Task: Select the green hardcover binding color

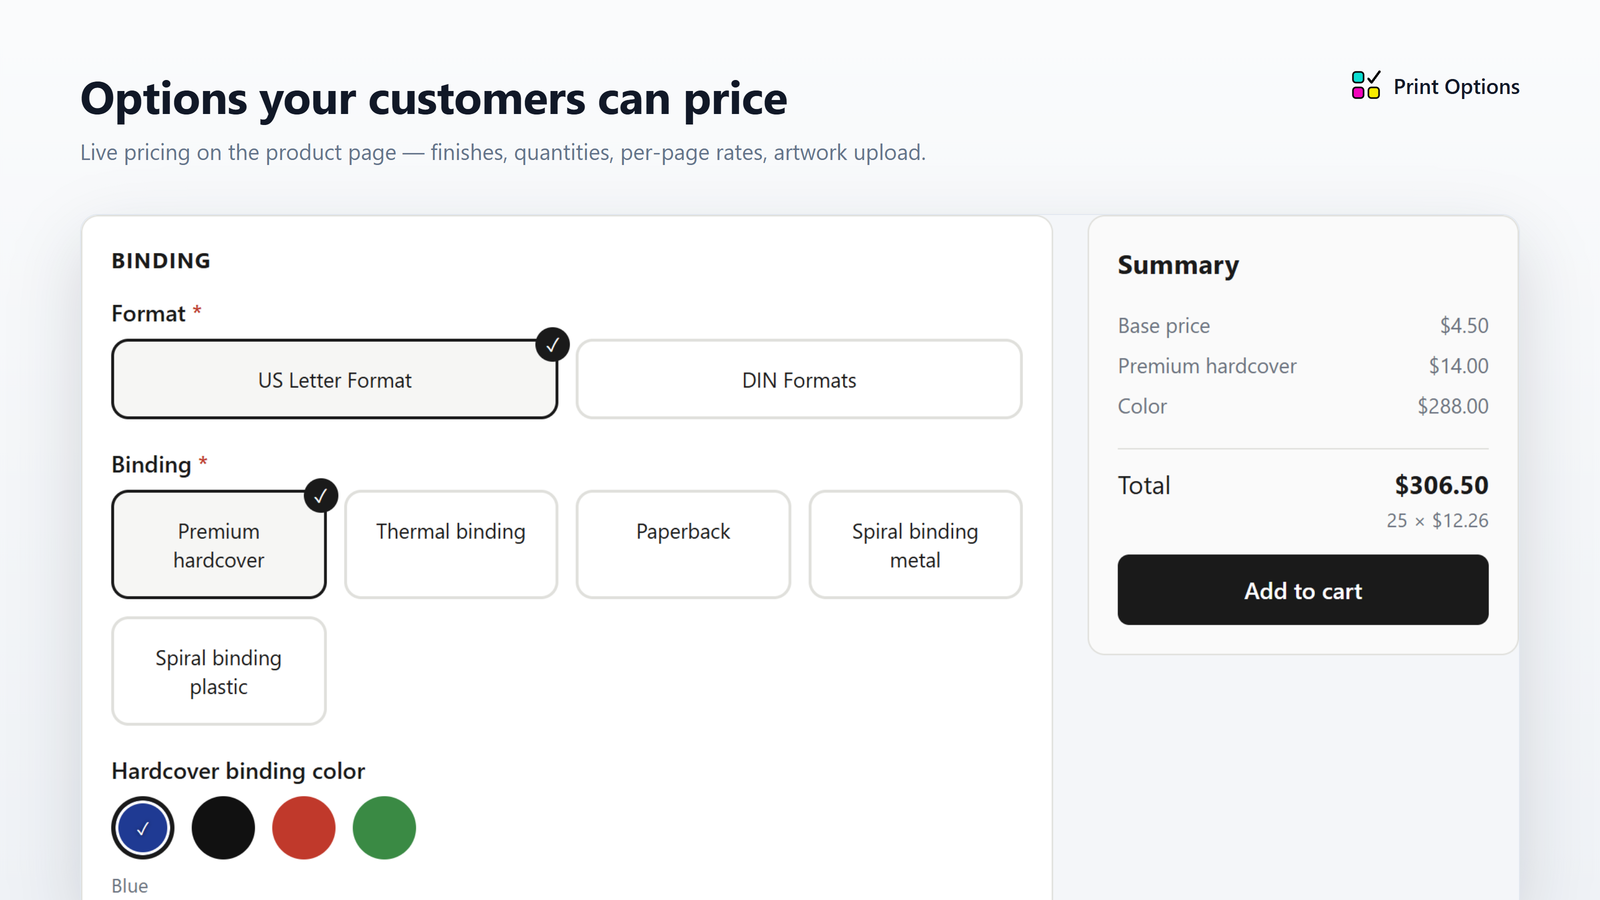Action: [384, 828]
